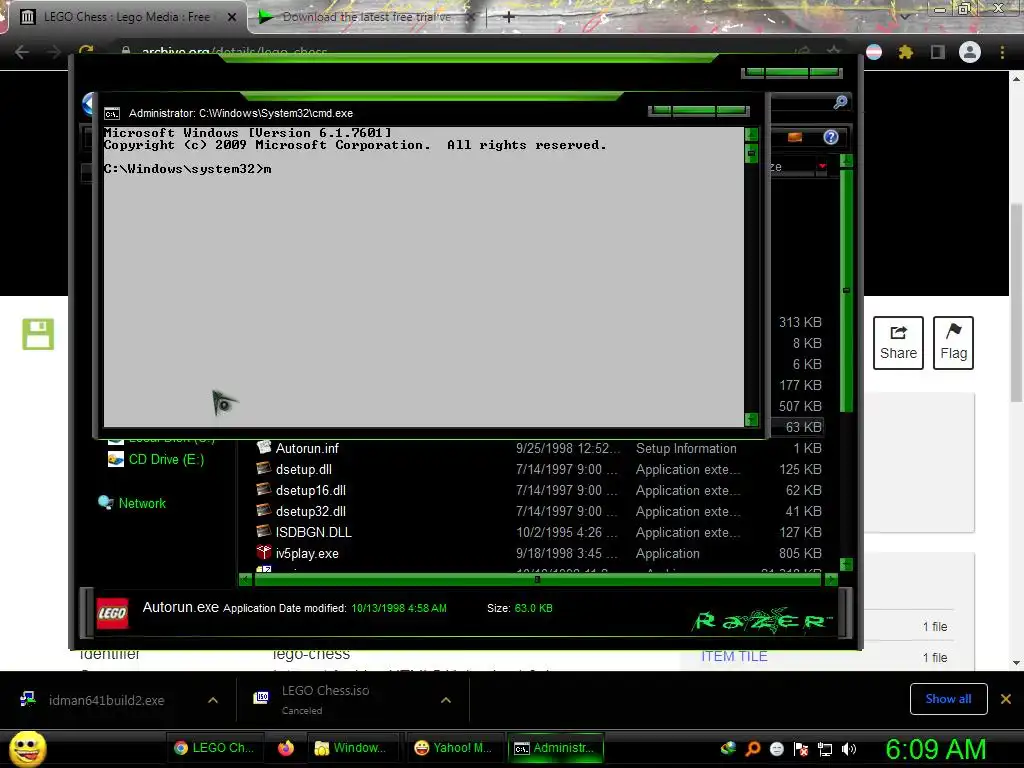
Task: Expand idman641build2.exe download options chevron
Action: [213, 700]
